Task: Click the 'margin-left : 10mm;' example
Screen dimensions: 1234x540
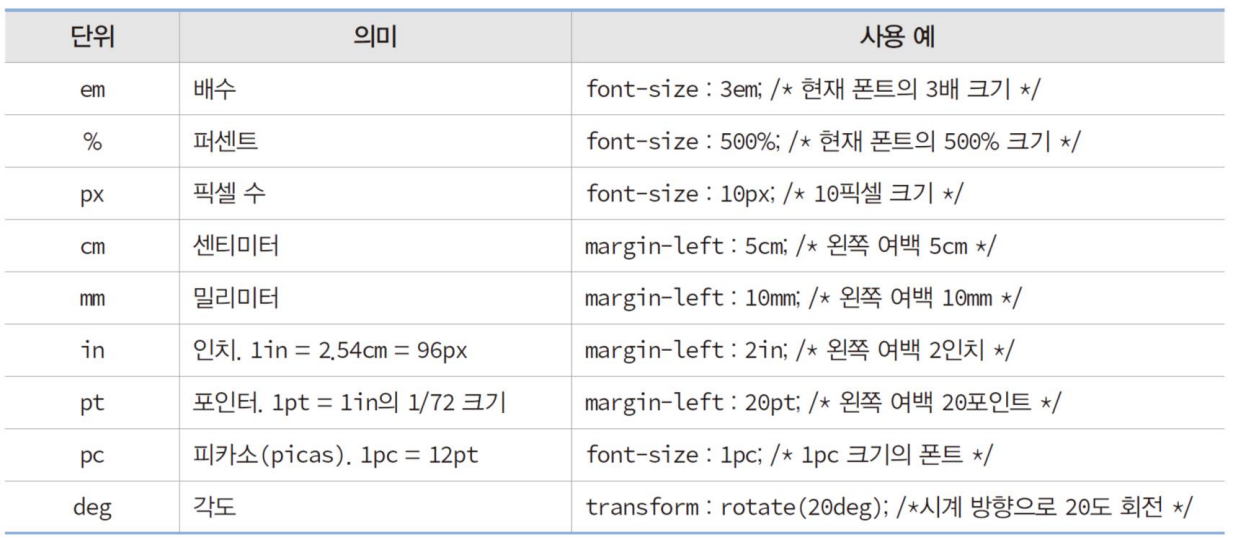Action: pos(692,297)
